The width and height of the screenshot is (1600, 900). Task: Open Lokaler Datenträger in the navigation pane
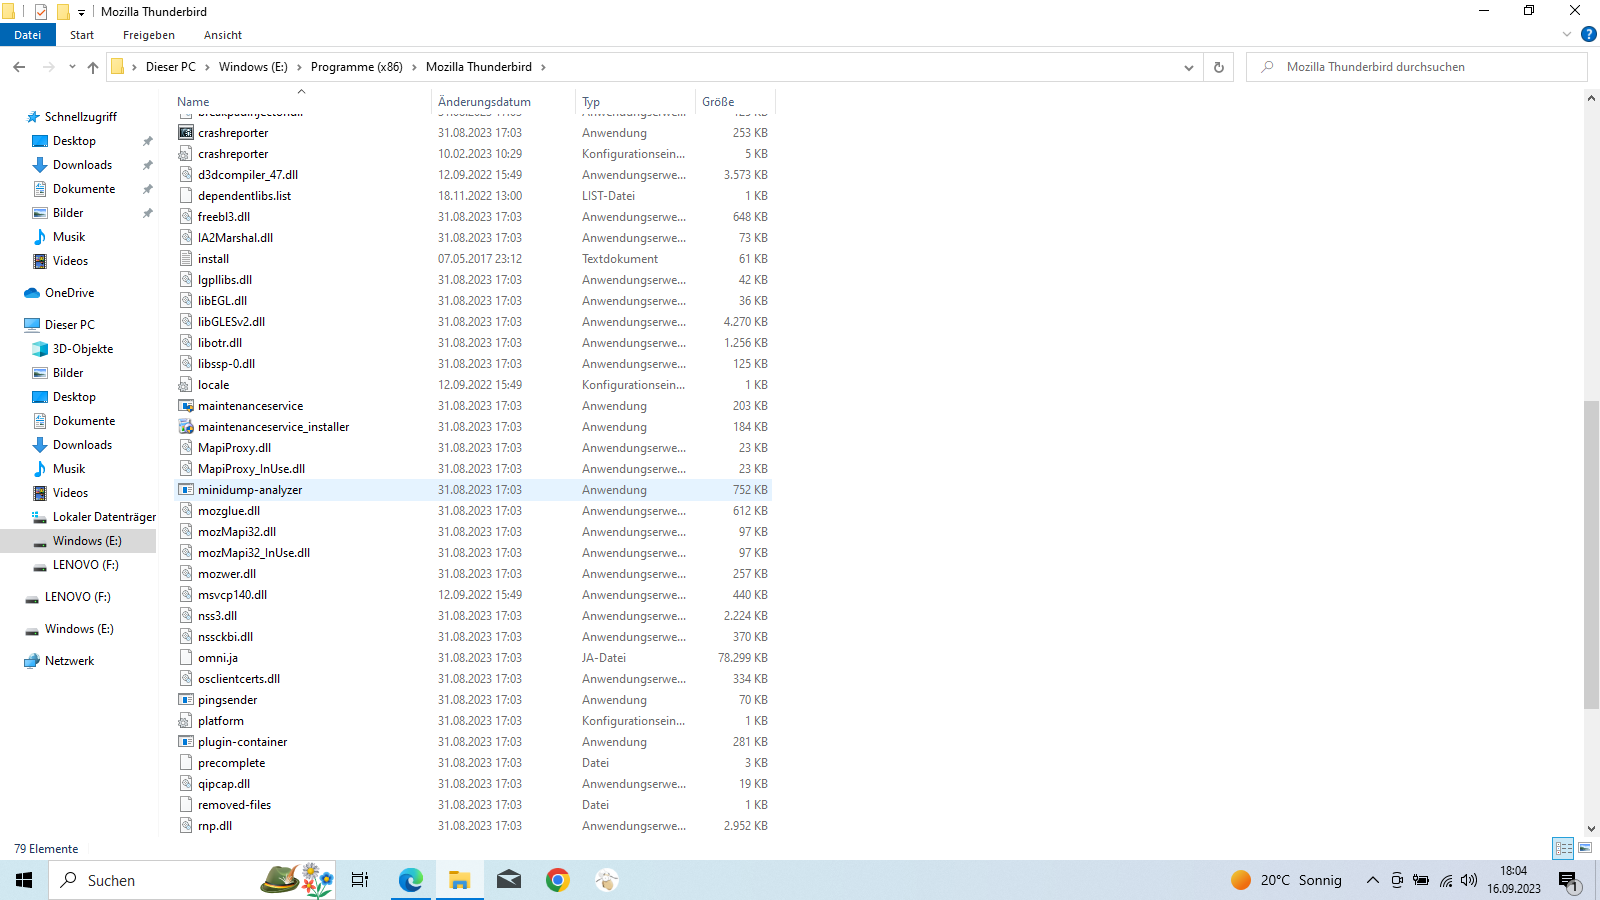point(104,517)
